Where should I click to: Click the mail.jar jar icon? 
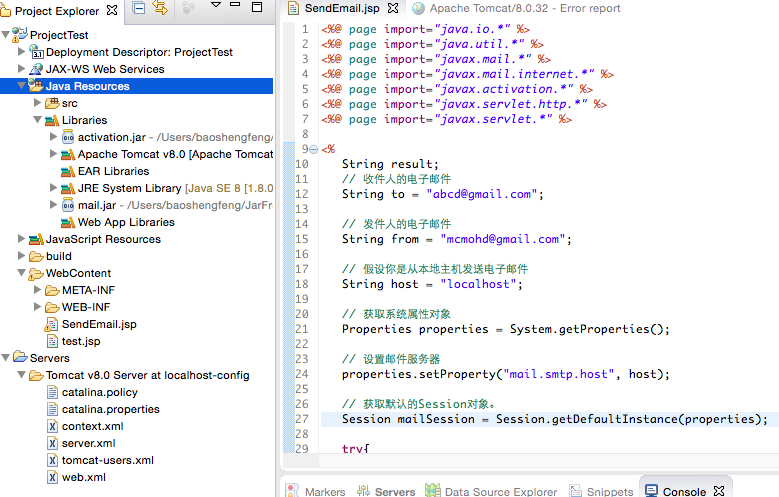(x=68, y=205)
